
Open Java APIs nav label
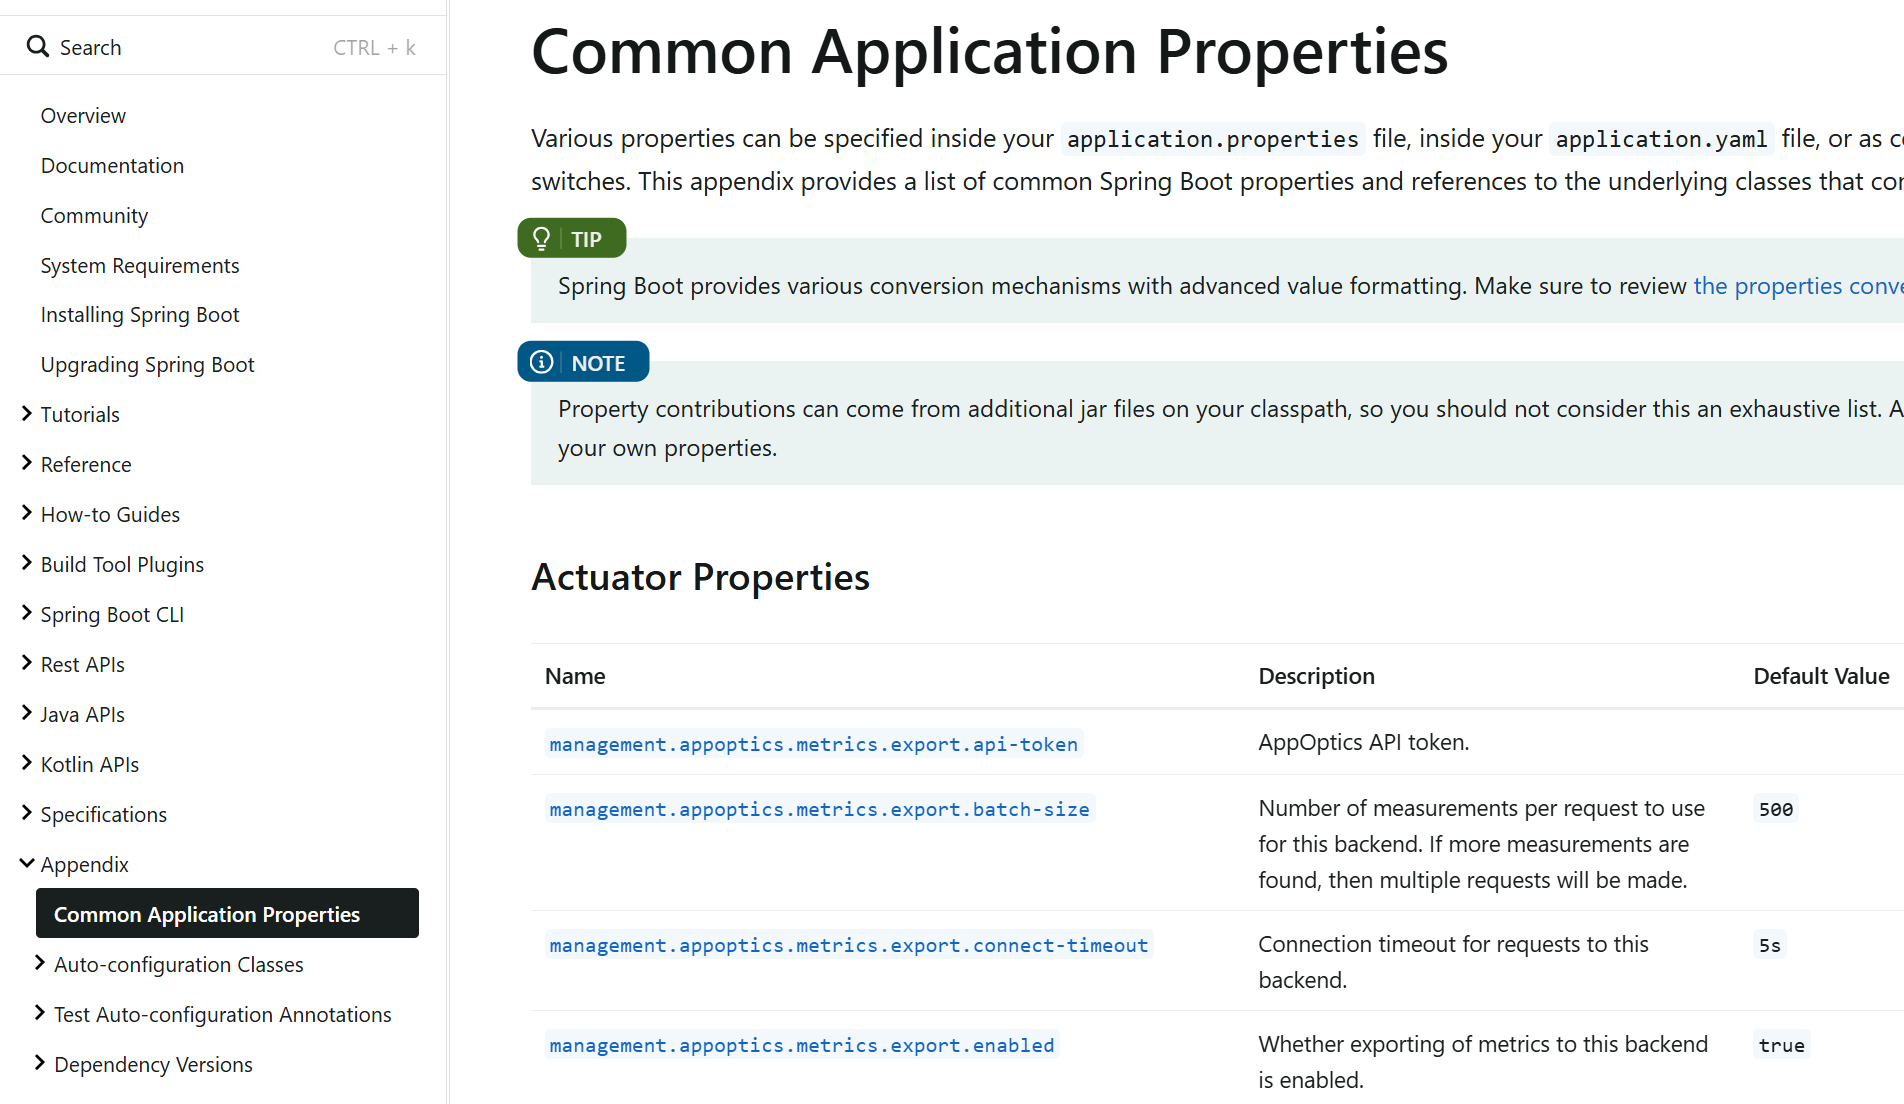[x=82, y=714]
